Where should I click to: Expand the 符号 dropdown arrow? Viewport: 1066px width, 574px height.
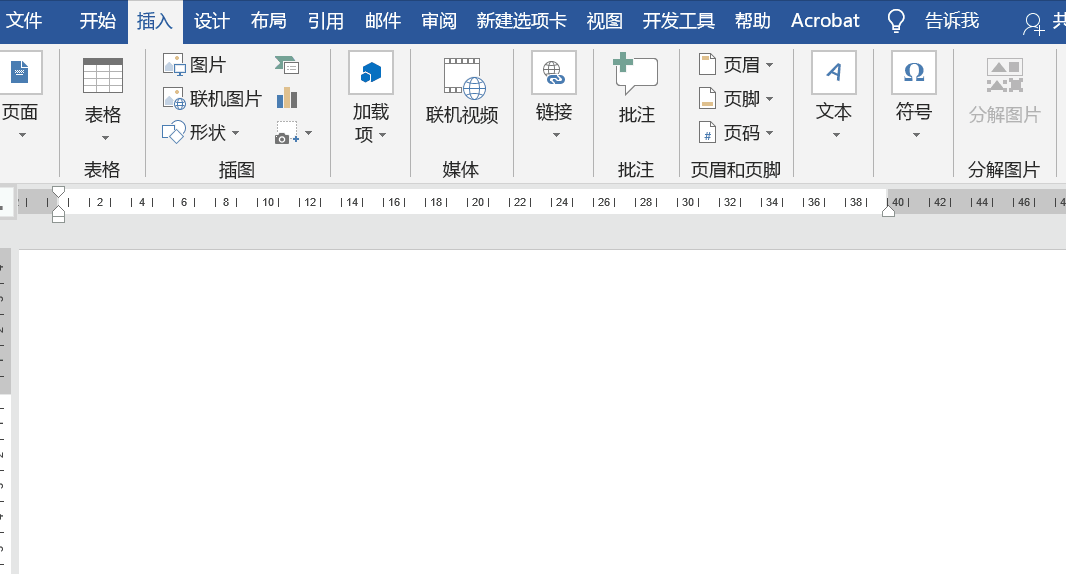click(x=916, y=135)
